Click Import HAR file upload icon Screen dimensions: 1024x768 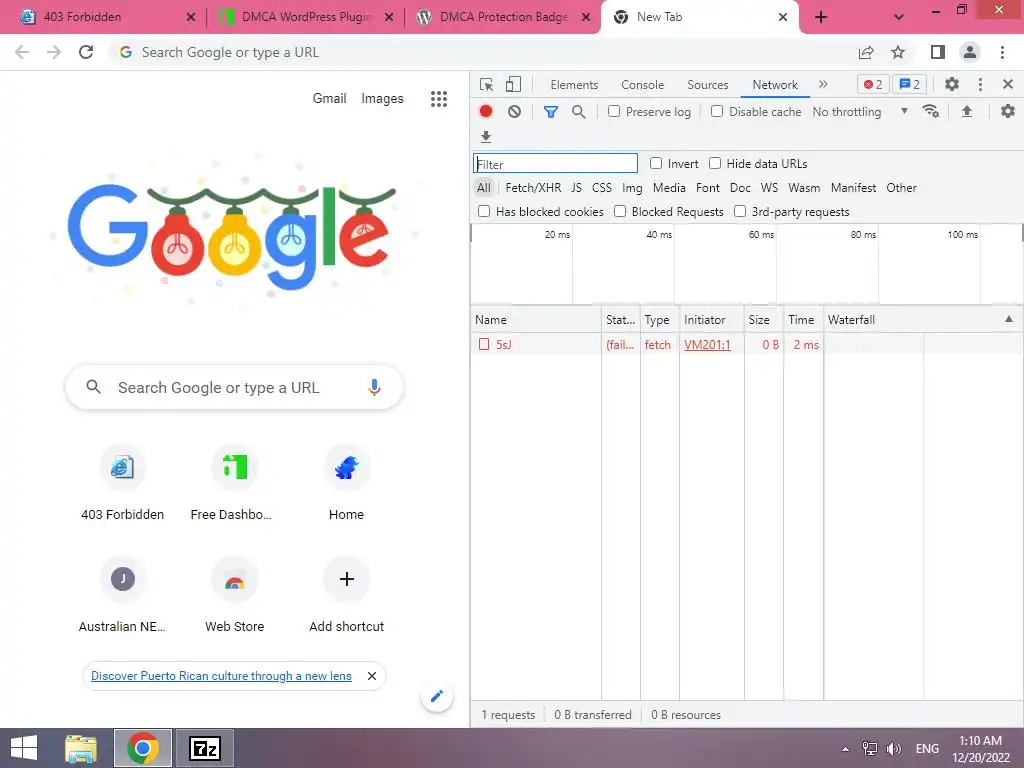pos(967,112)
